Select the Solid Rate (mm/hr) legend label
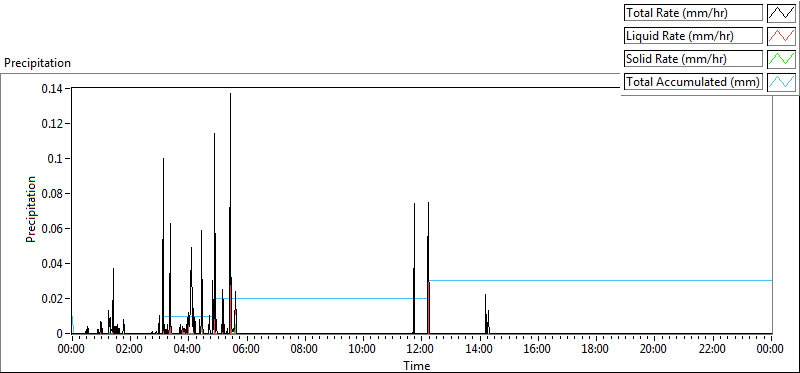Image resolution: width=800 pixels, height=373 pixels. [x=693, y=59]
